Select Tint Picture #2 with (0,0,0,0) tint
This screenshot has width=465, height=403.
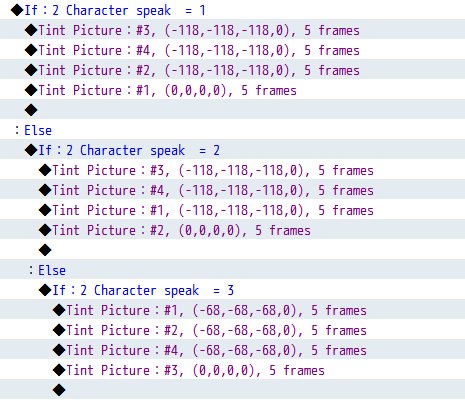[x=232, y=229]
